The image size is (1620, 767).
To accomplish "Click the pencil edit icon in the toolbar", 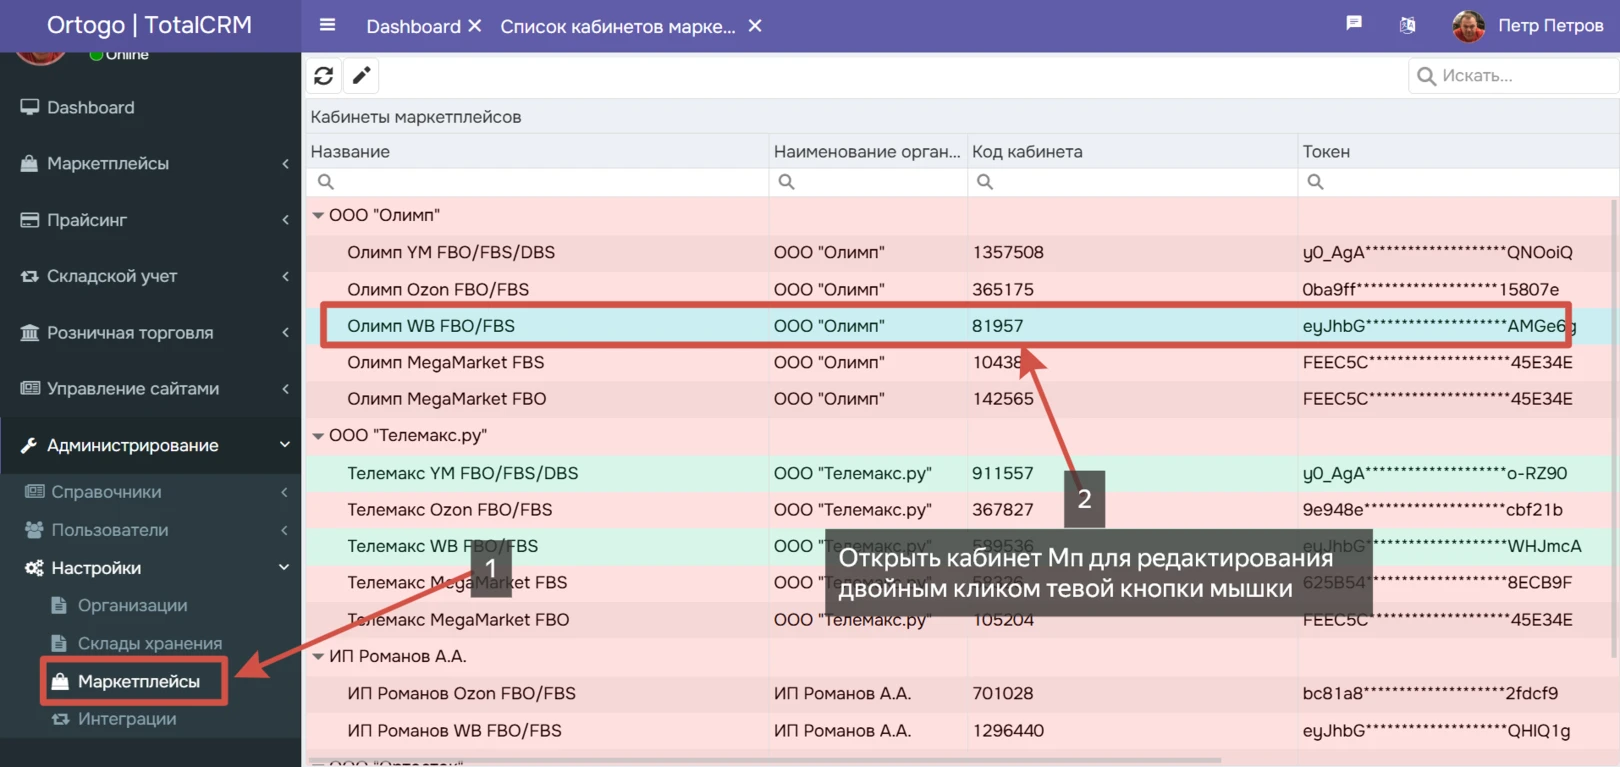I will [361, 76].
